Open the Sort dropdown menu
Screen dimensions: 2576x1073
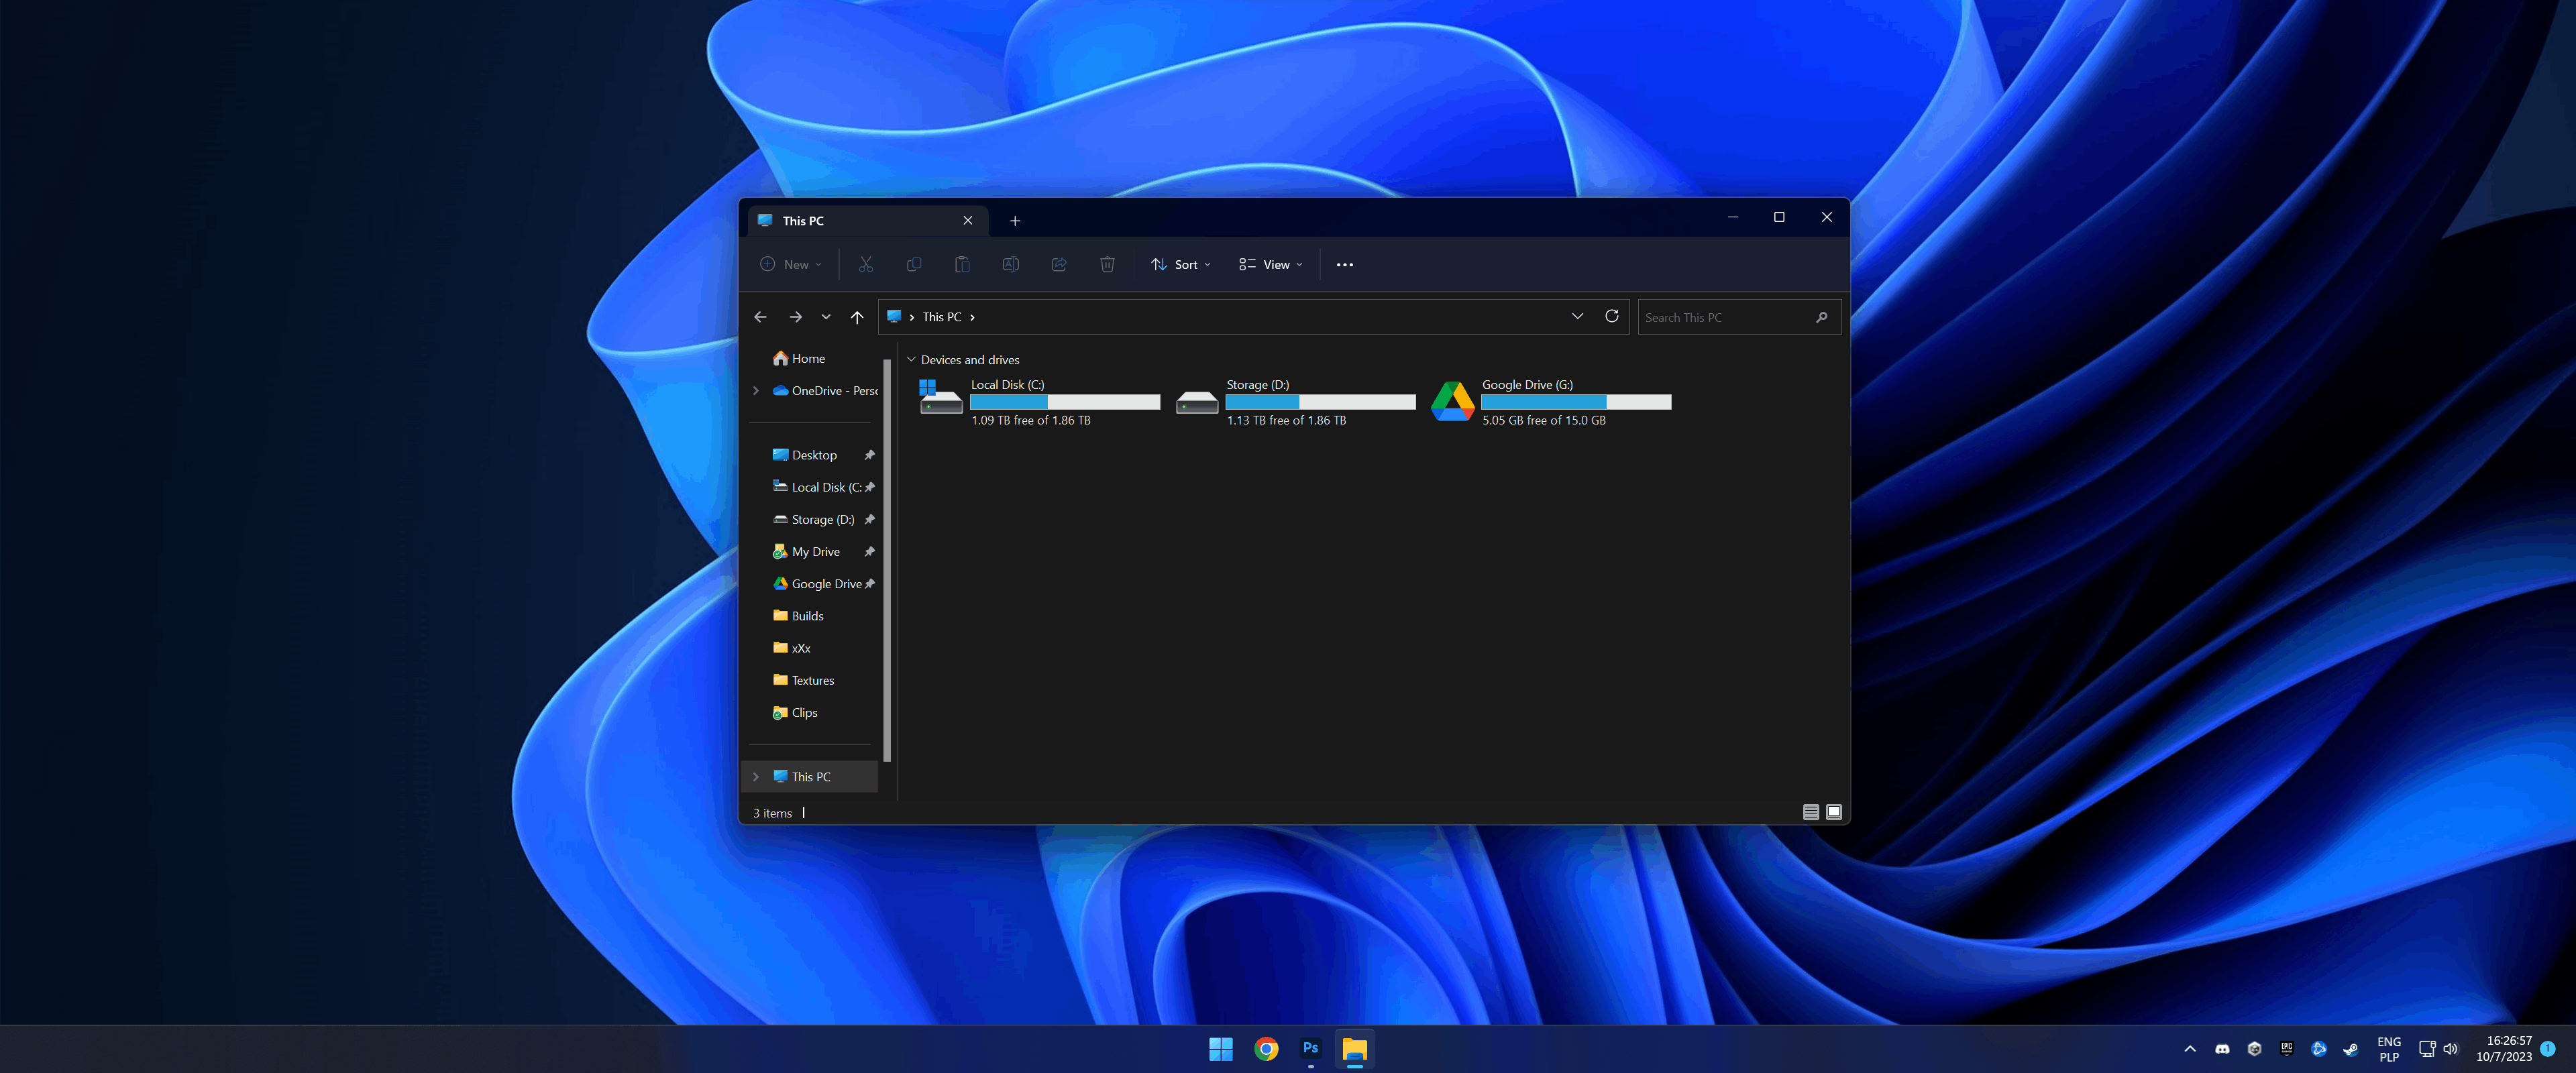point(1181,265)
